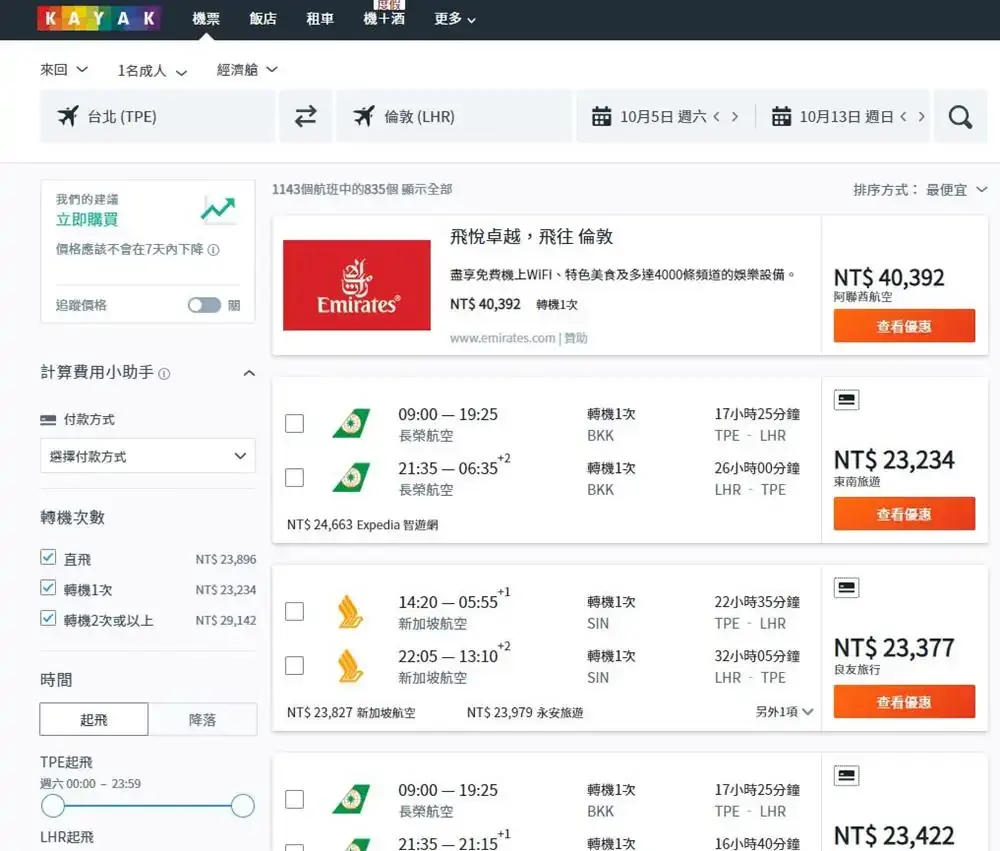Check the second 09:00 — 19:25 長榮航空 flight
This screenshot has width=1000, height=851.
294,799
